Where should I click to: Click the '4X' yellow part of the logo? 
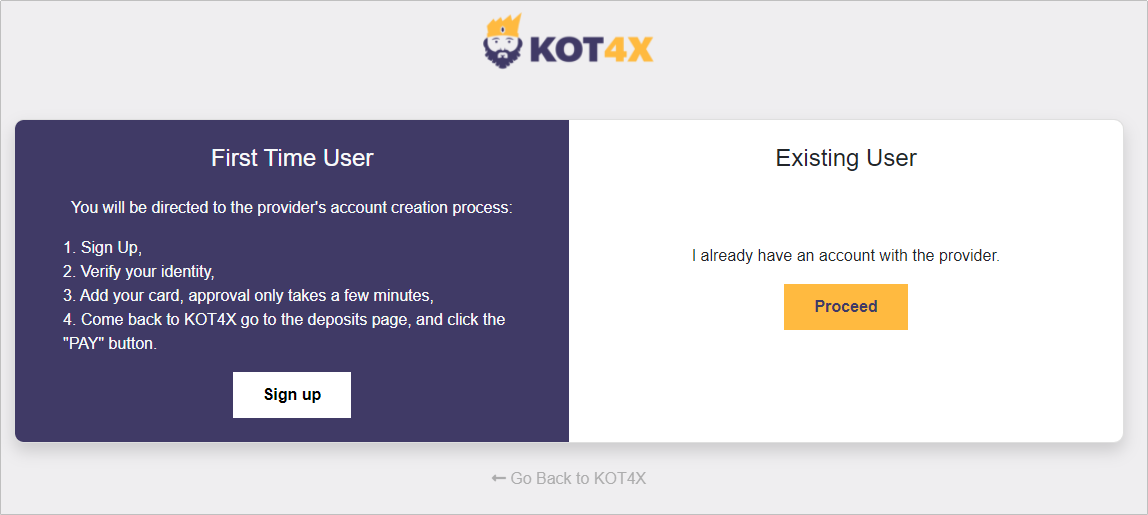click(629, 50)
